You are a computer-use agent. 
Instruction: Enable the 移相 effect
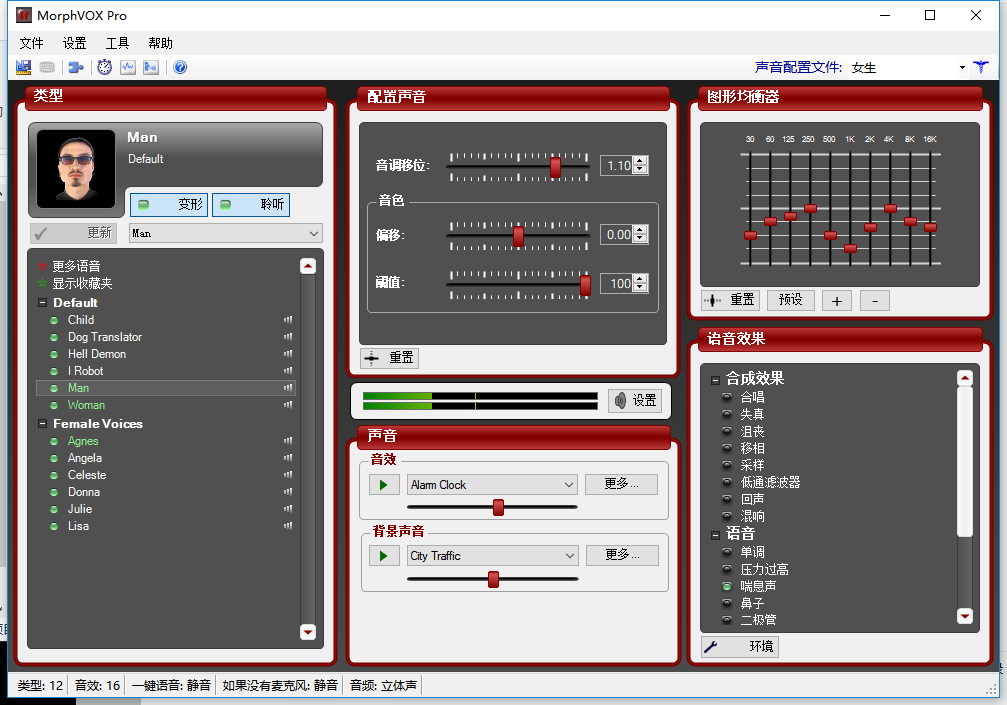(727, 448)
